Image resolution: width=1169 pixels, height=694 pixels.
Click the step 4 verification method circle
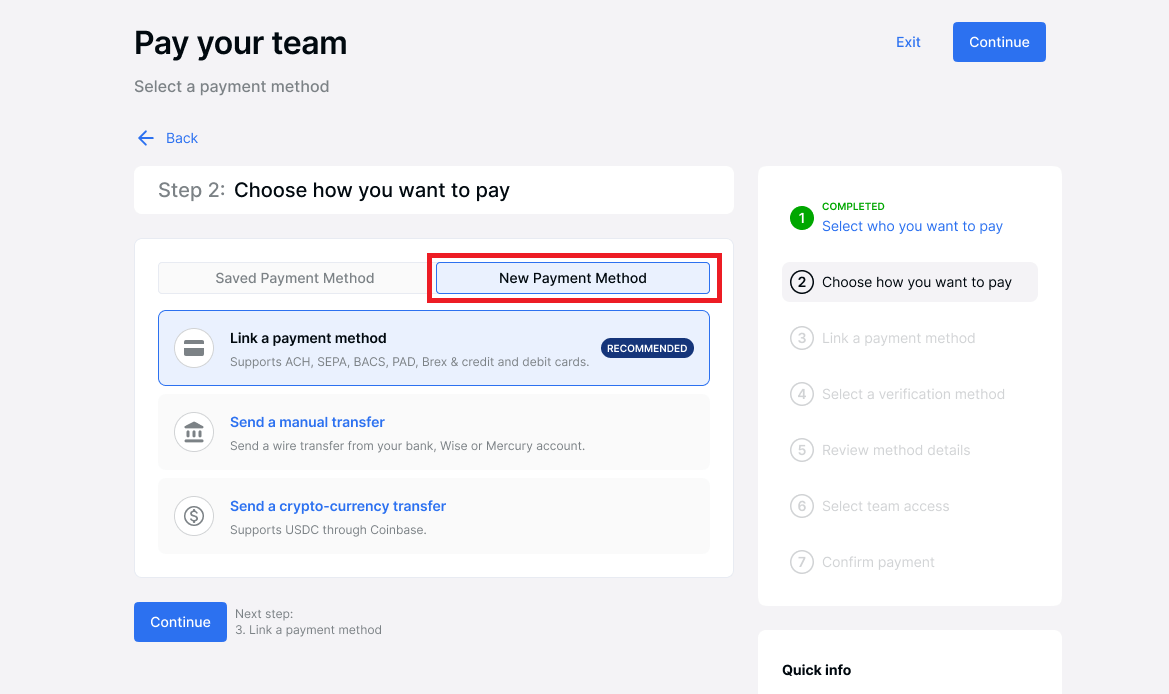tap(802, 394)
